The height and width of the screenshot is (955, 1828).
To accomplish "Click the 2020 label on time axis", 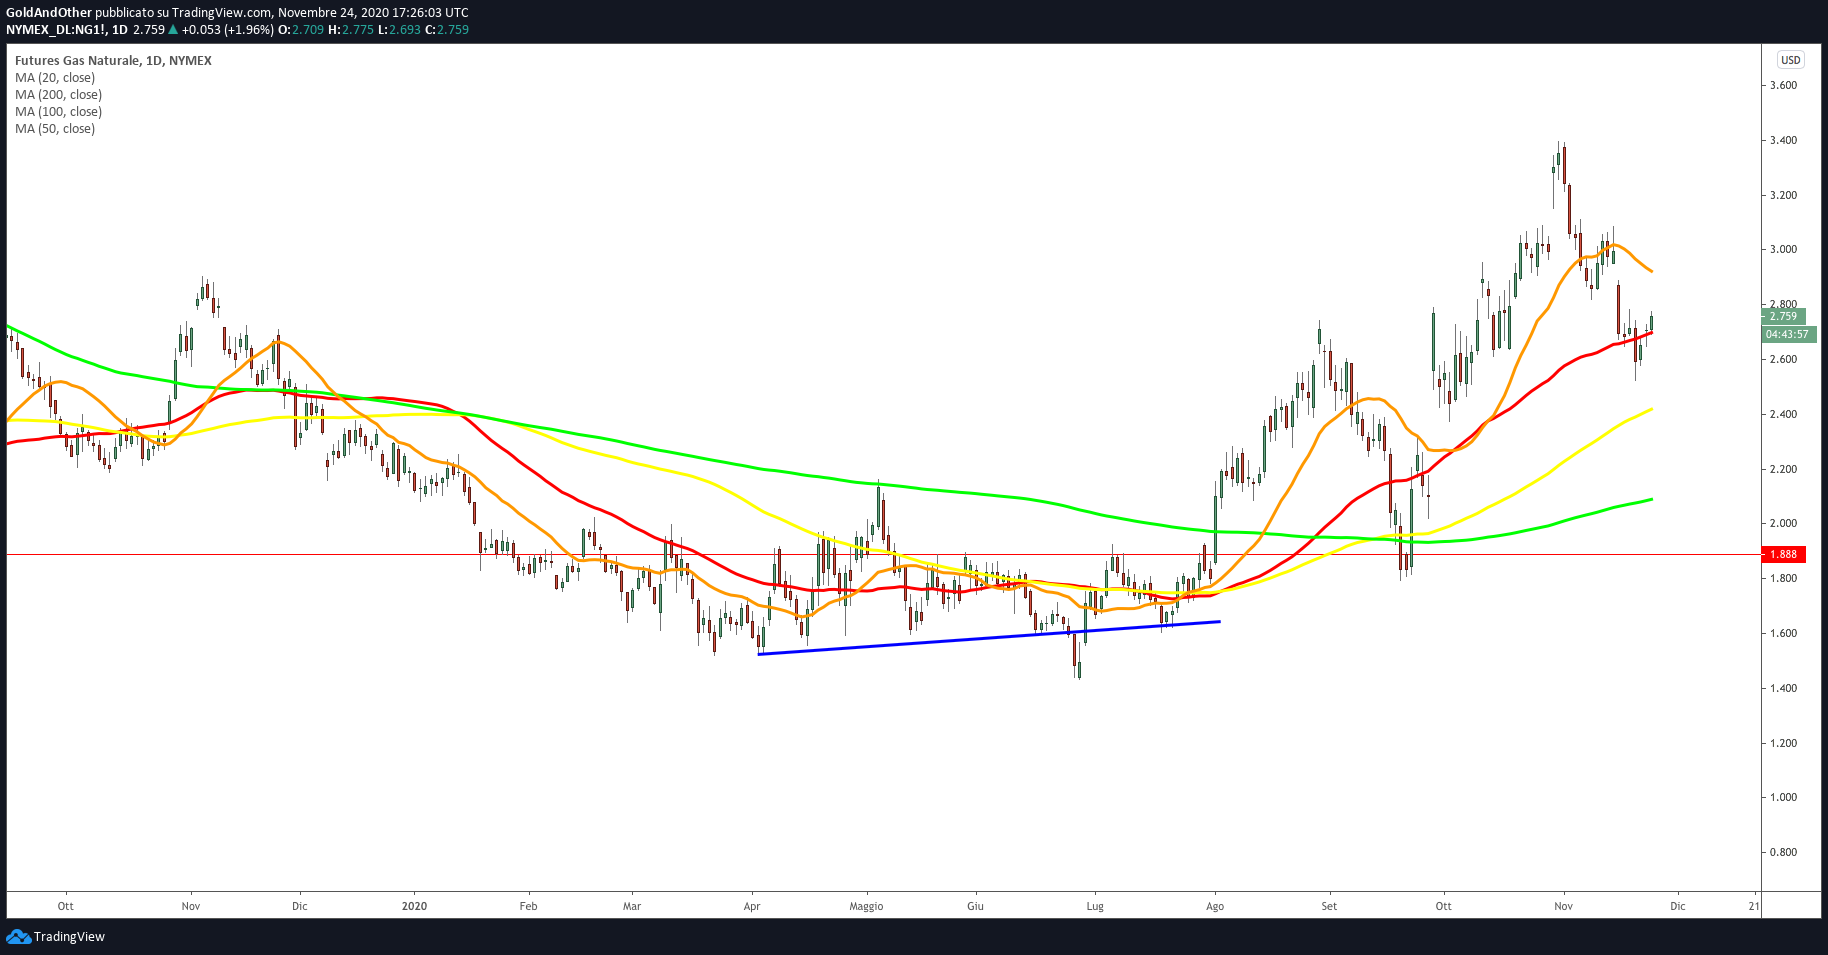I will 414,907.
